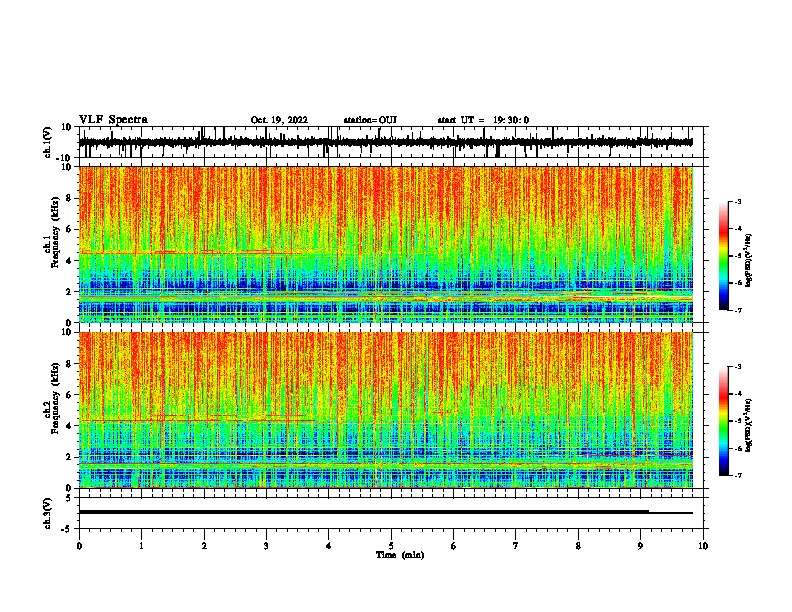Click the start UT = 19:30:0 text
The image size is (792, 612).
[x=483, y=120]
